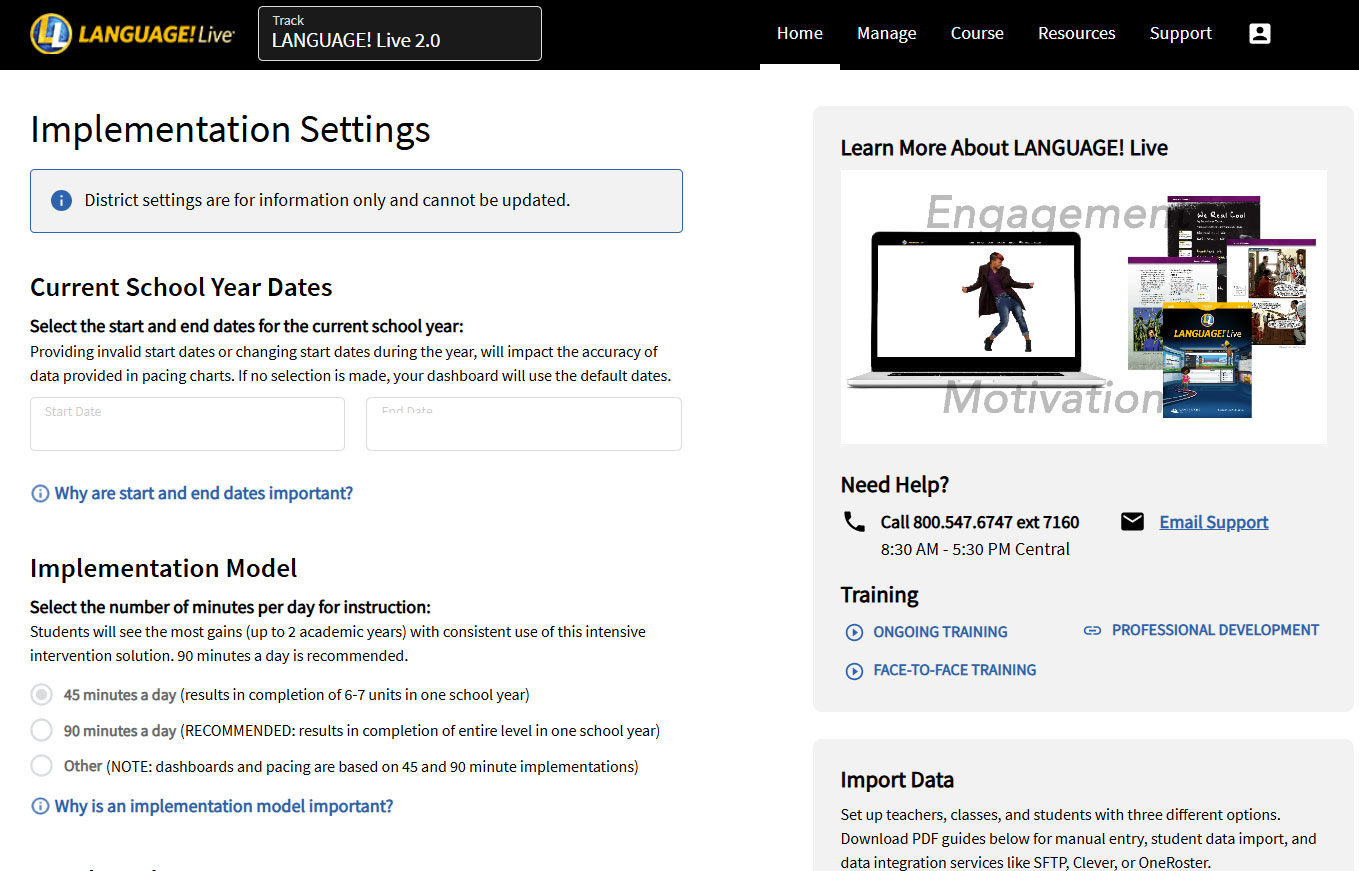Click link icon beside Professional Development

pos(1092,630)
